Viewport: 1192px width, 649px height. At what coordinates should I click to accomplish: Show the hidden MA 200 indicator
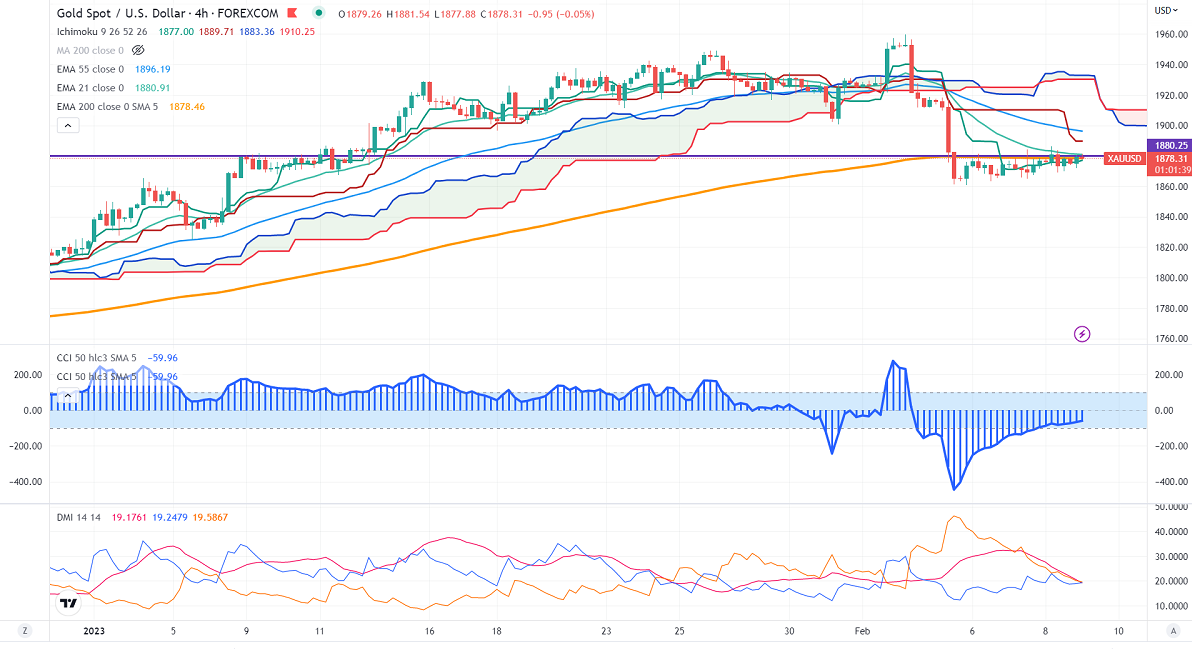[x=139, y=49]
